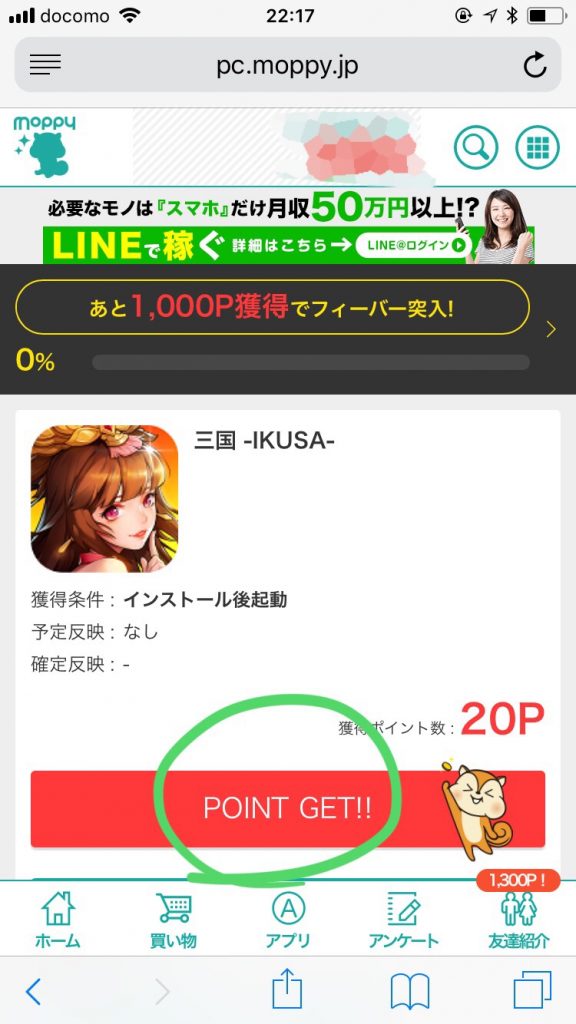Image resolution: width=576 pixels, height=1024 pixels.
Task: Open アプリ tab
Action: [x=288, y=920]
